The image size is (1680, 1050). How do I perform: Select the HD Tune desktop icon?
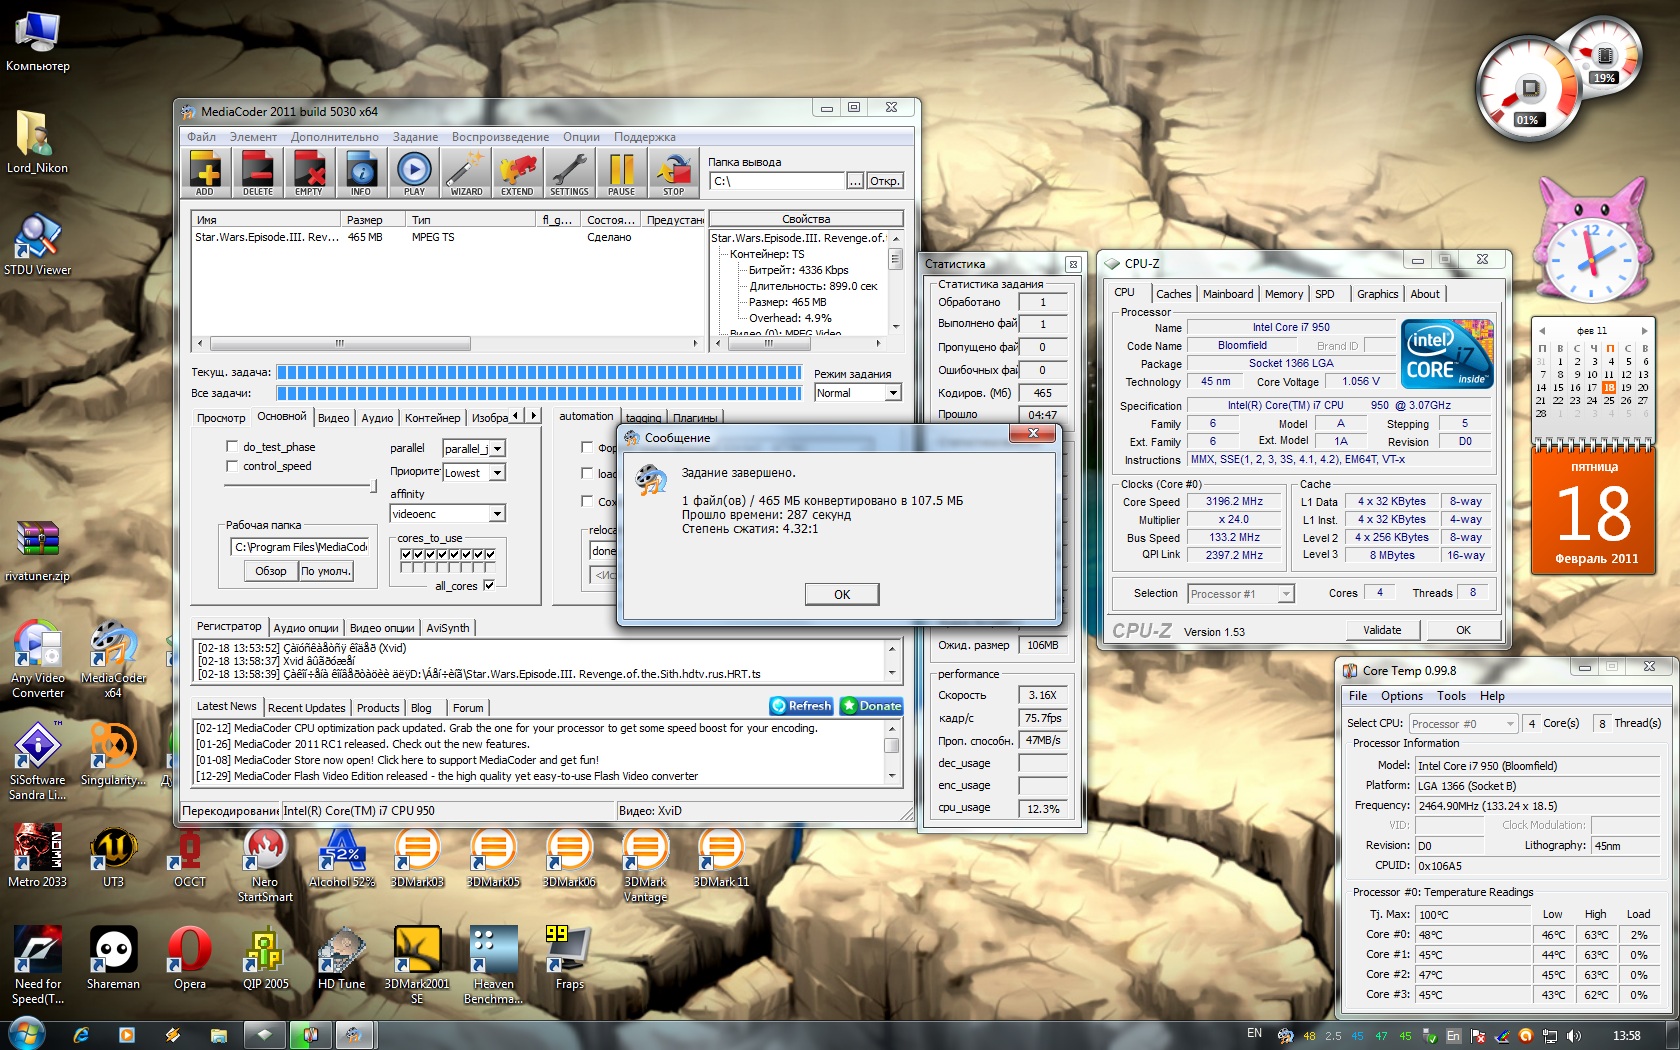[x=341, y=958]
